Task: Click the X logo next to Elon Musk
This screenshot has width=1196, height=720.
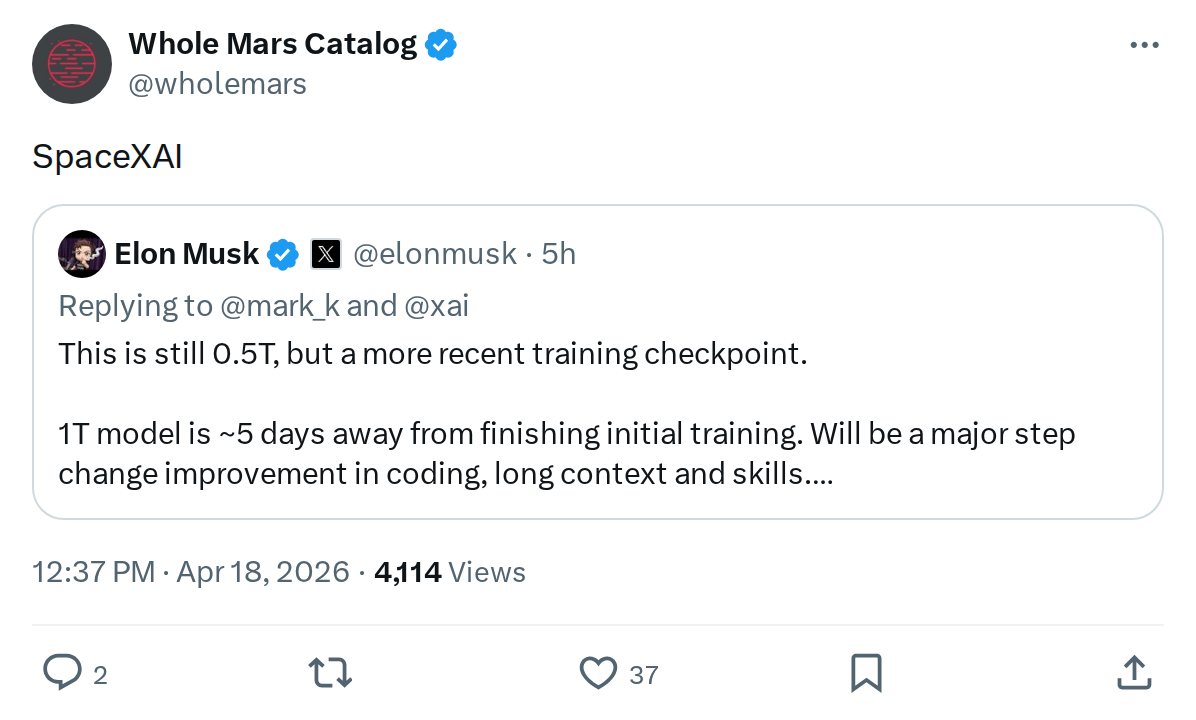Action: [x=325, y=254]
